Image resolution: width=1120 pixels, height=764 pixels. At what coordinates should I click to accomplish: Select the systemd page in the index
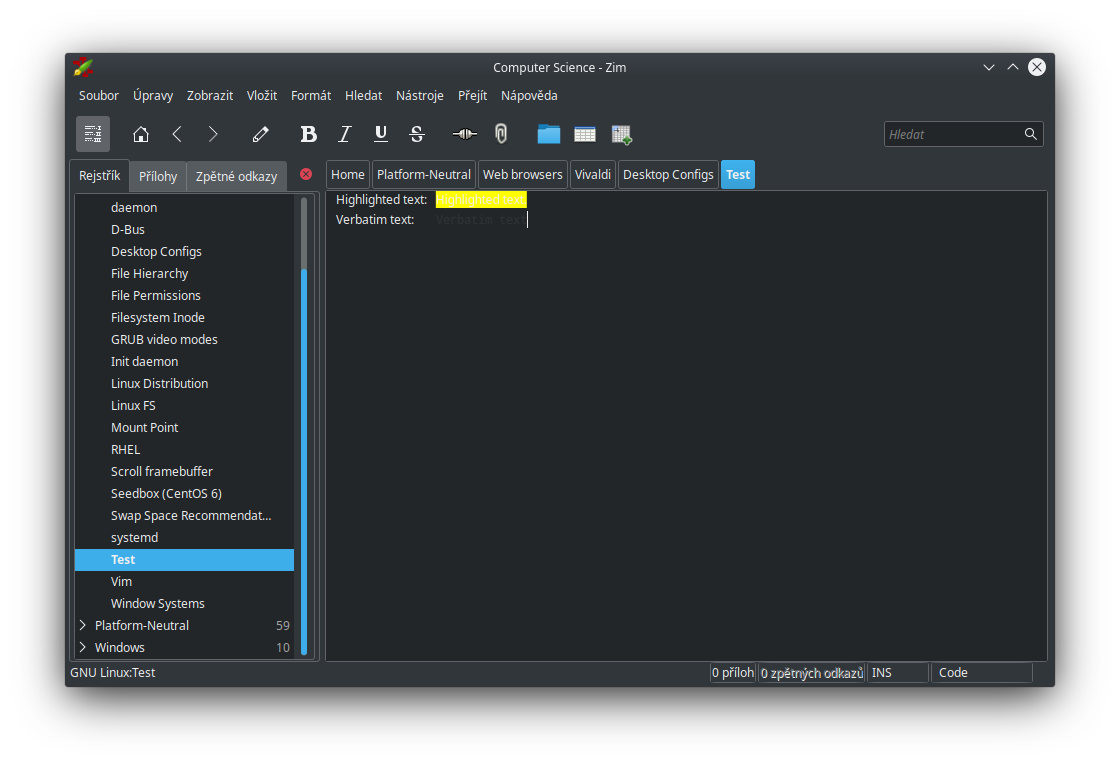(134, 537)
